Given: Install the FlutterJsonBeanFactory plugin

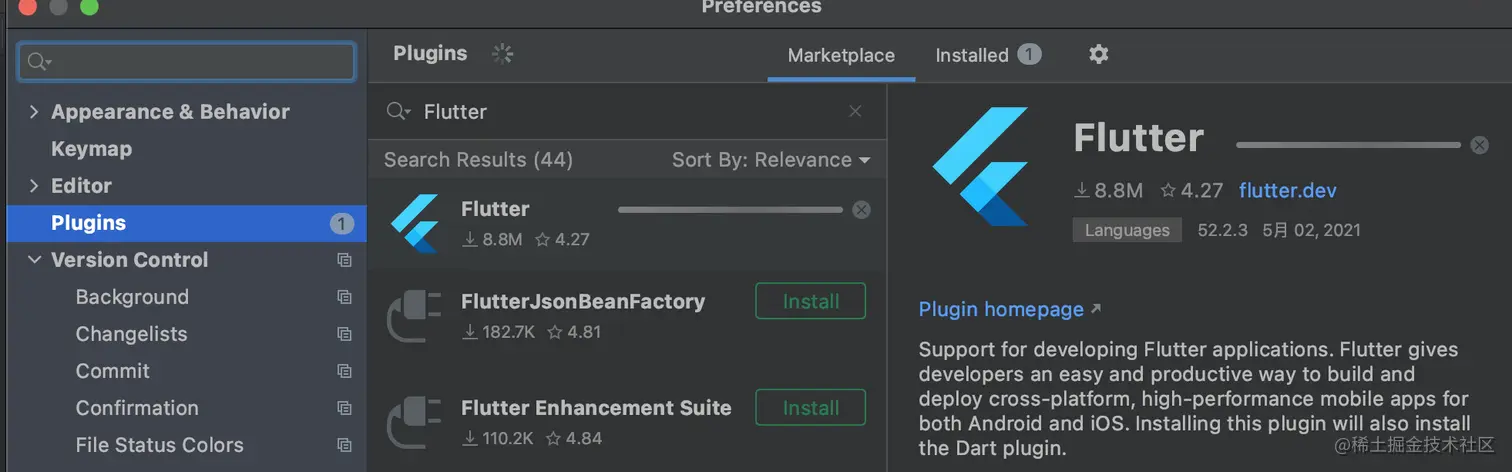Looking at the screenshot, I should pyautogui.click(x=810, y=301).
